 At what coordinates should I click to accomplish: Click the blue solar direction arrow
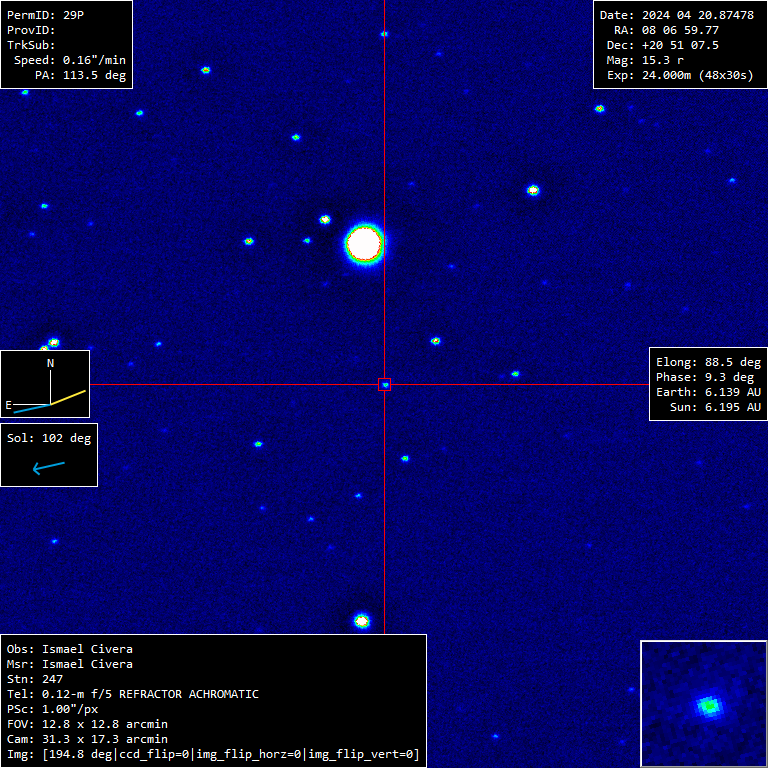48,467
